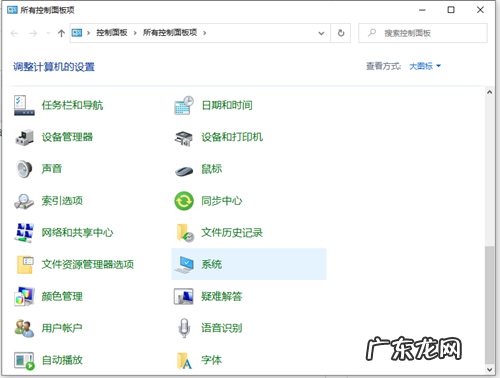Click the title bar control panel icon
The width and height of the screenshot is (500, 378).
tap(12, 10)
